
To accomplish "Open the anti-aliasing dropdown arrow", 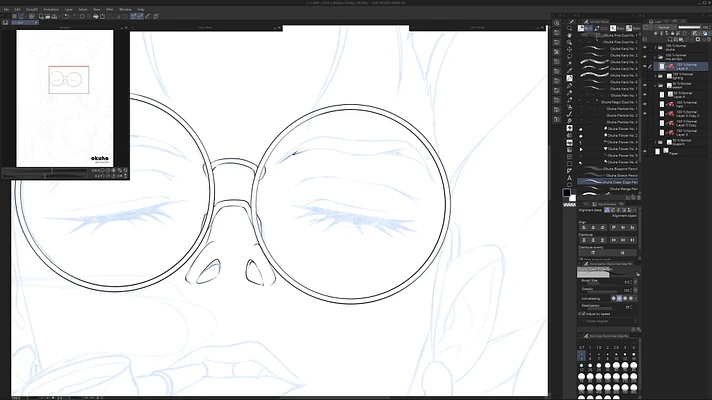I will click(x=636, y=298).
